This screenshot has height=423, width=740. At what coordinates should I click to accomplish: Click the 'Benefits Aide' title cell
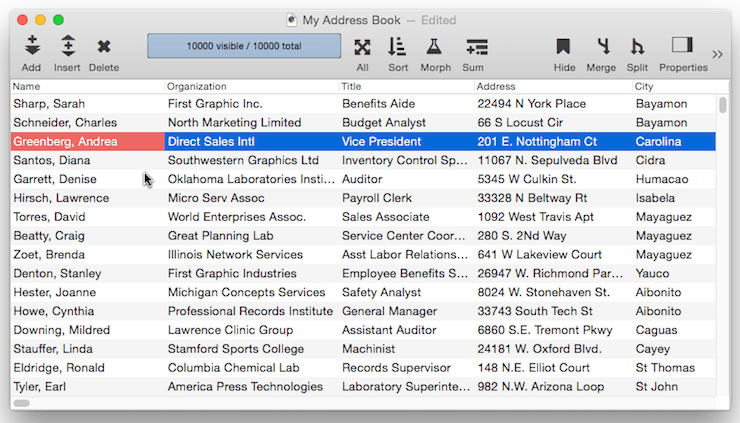click(406, 104)
